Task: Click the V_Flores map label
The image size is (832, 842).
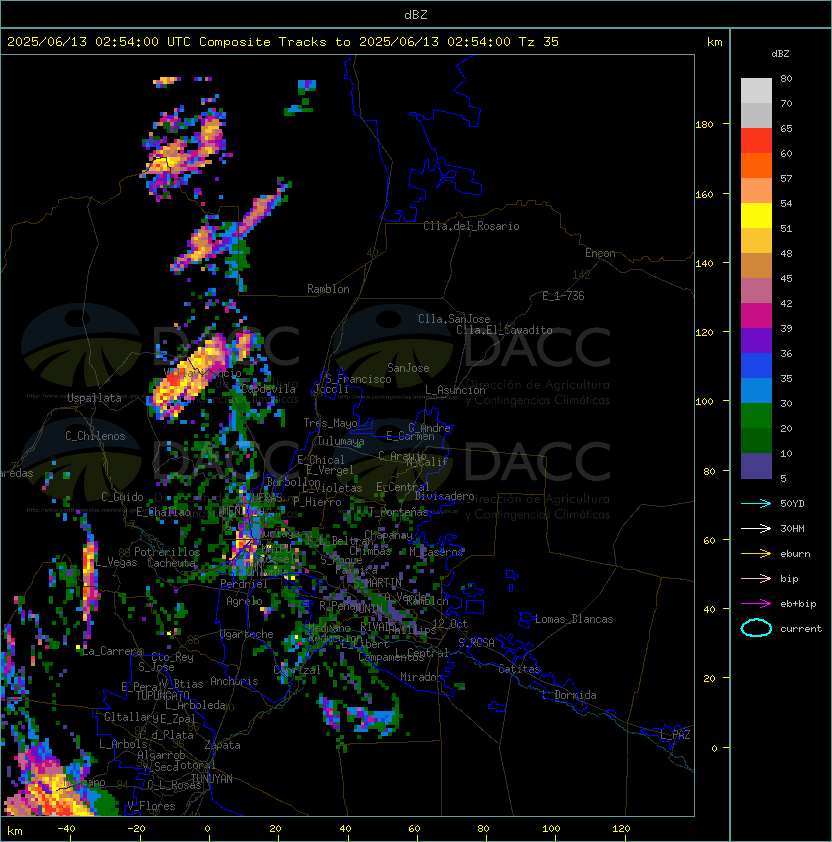Action: [151, 806]
